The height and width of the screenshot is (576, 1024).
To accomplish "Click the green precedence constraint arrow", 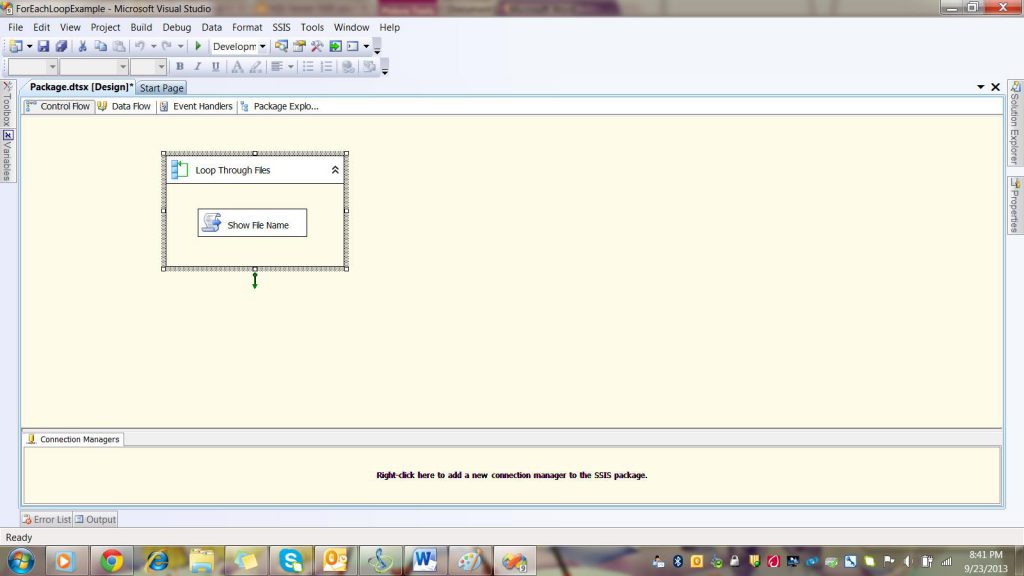I will pyautogui.click(x=255, y=281).
